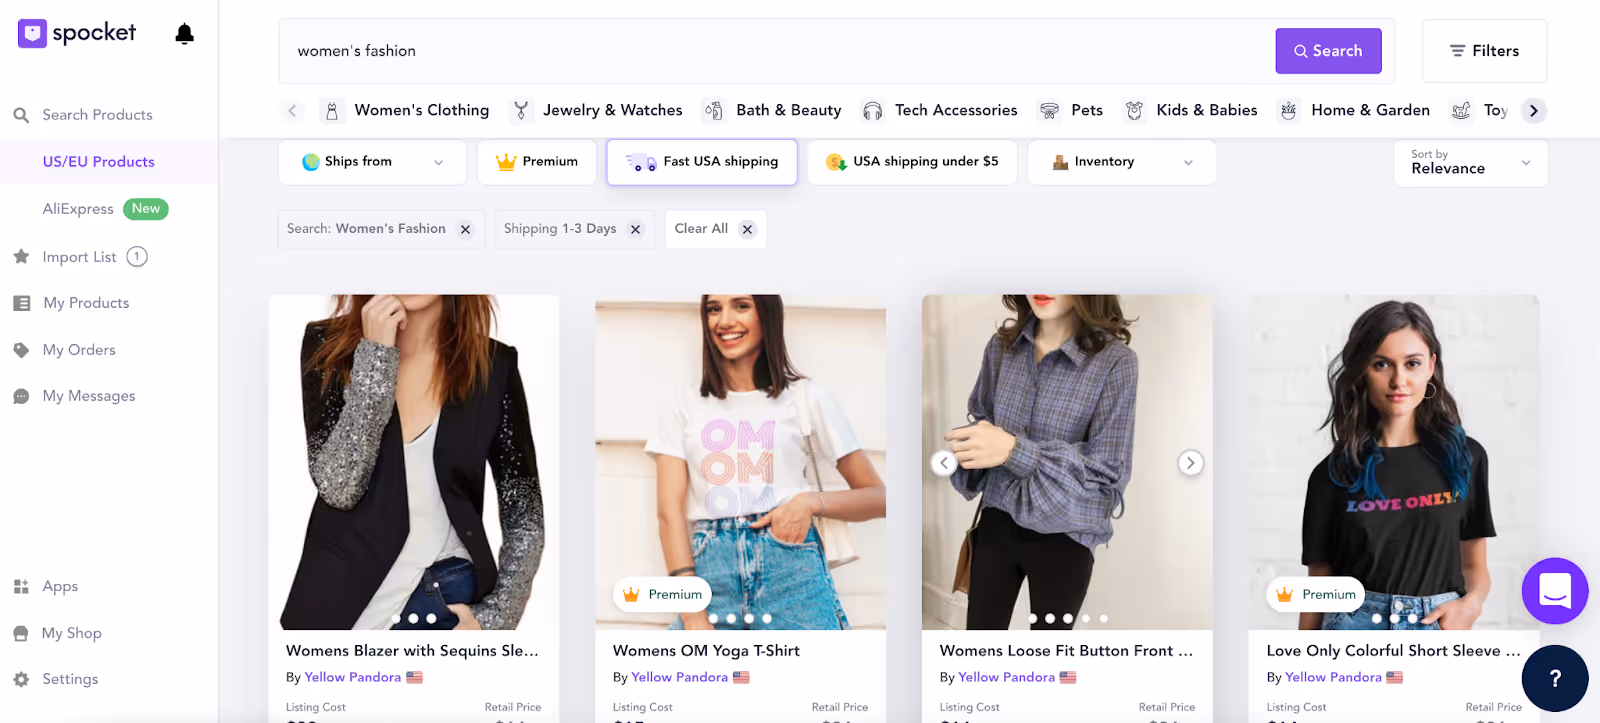Viewport: 1600px width, 723px height.
Task: Select Bath & Beauty category
Action: (x=773, y=110)
